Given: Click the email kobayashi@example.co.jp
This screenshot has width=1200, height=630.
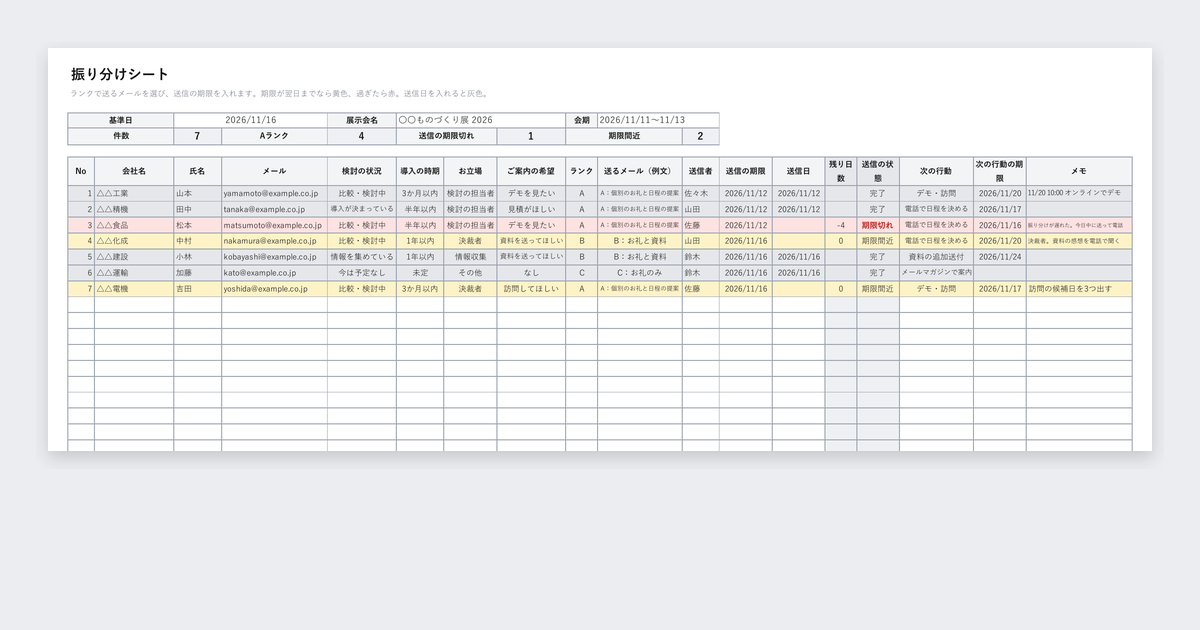Looking at the screenshot, I should coord(274,257).
